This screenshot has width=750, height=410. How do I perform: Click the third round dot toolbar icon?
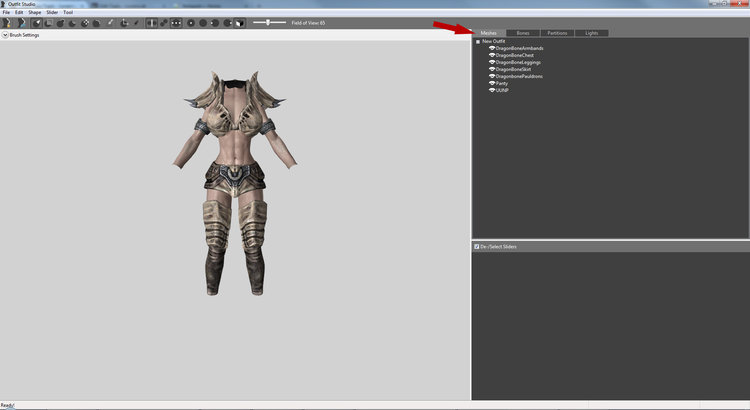click(215, 23)
